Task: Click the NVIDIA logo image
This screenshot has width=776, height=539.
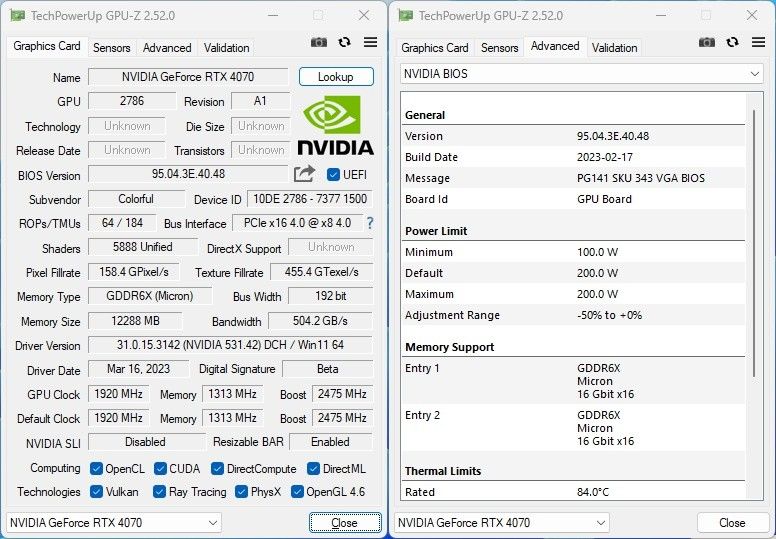Action: click(x=335, y=125)
